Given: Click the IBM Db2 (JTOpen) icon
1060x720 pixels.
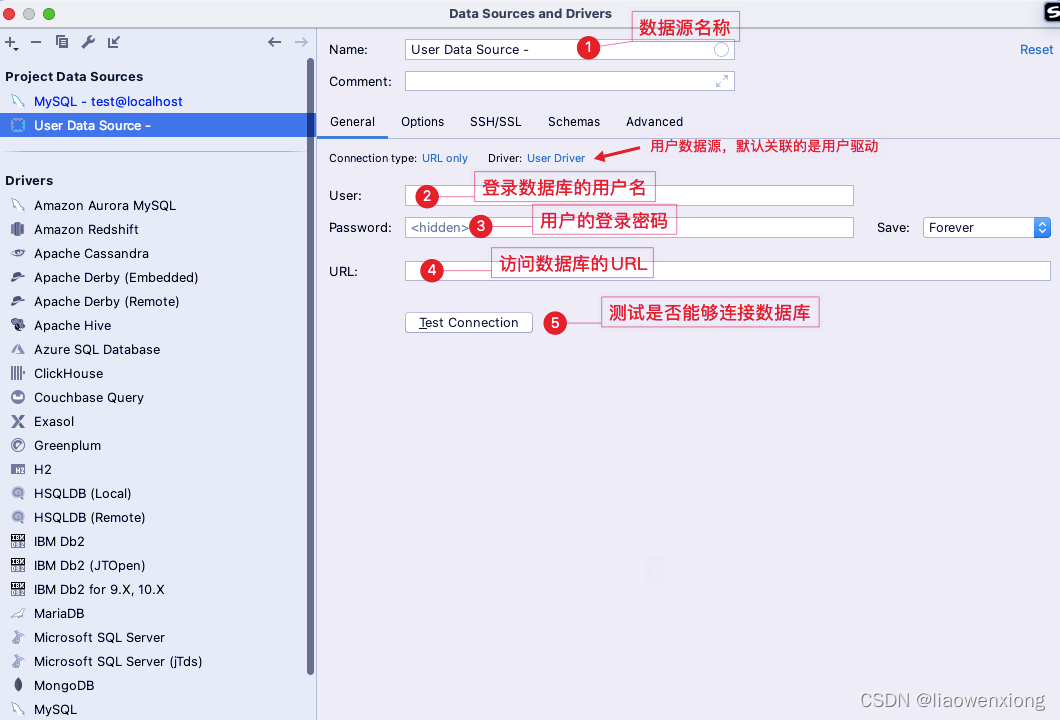Looking at the screenshot, I should point(18,565).
